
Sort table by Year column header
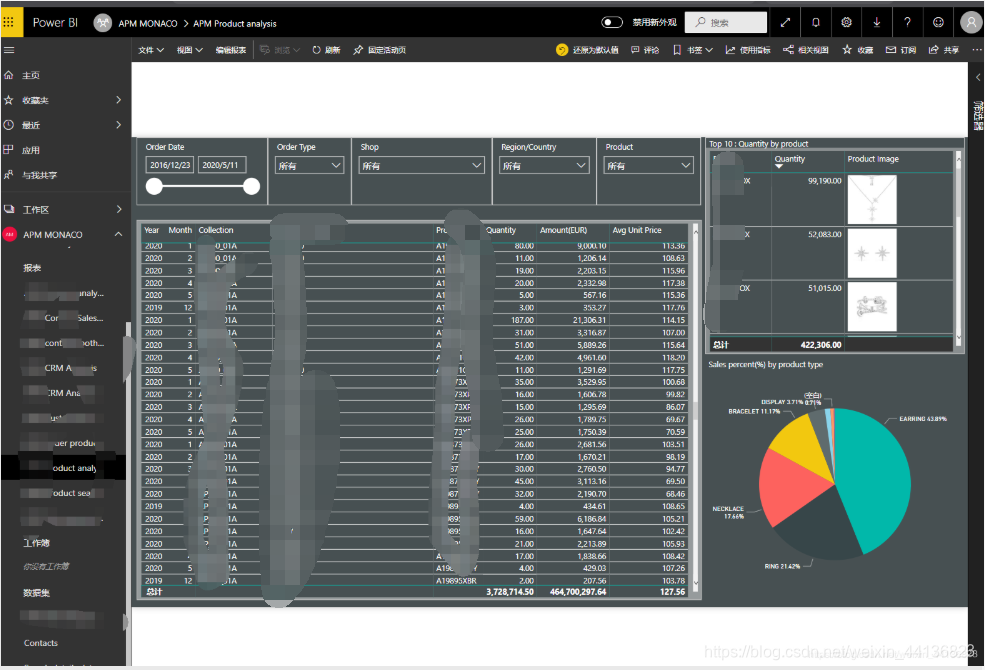click(x=152, y=230)
